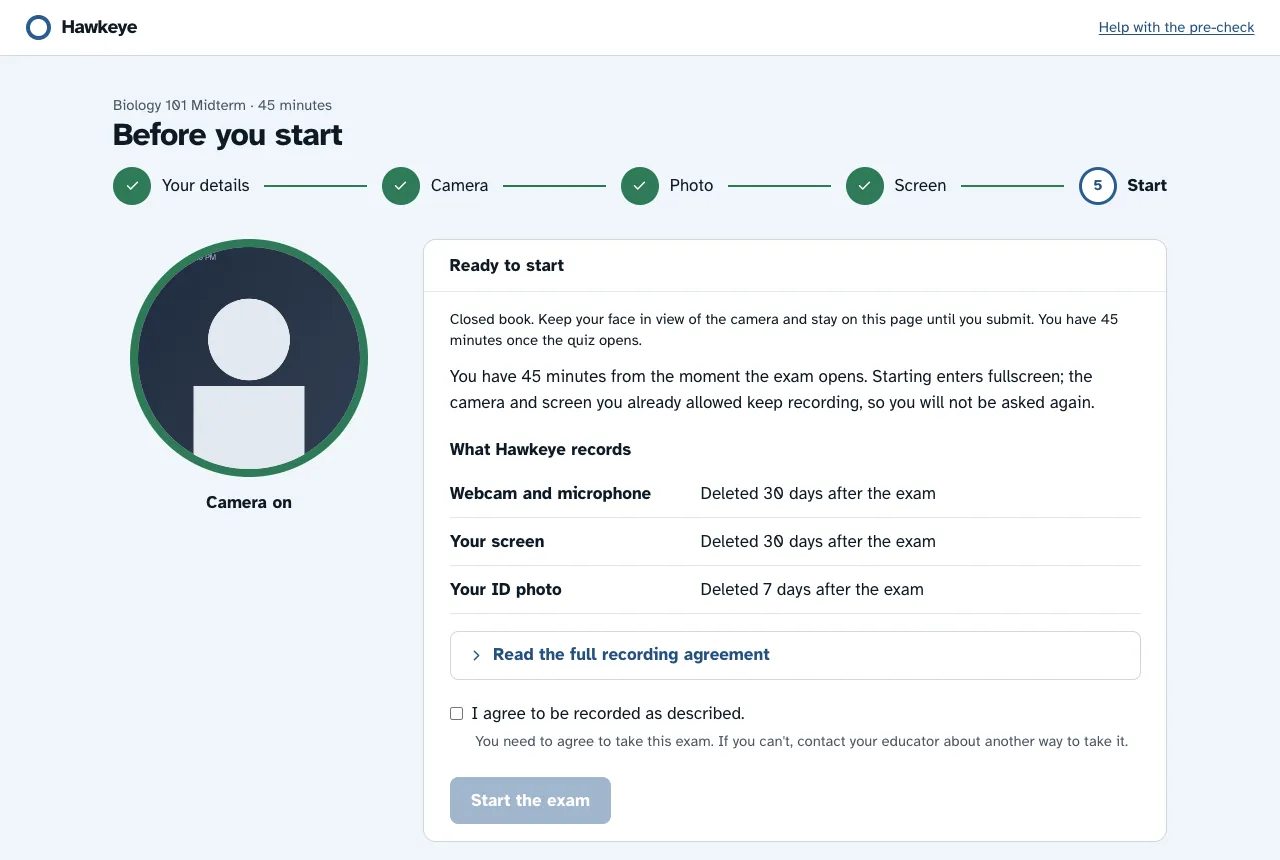
Task: Open Help with the pre-check link
Action: point(1176,28)
